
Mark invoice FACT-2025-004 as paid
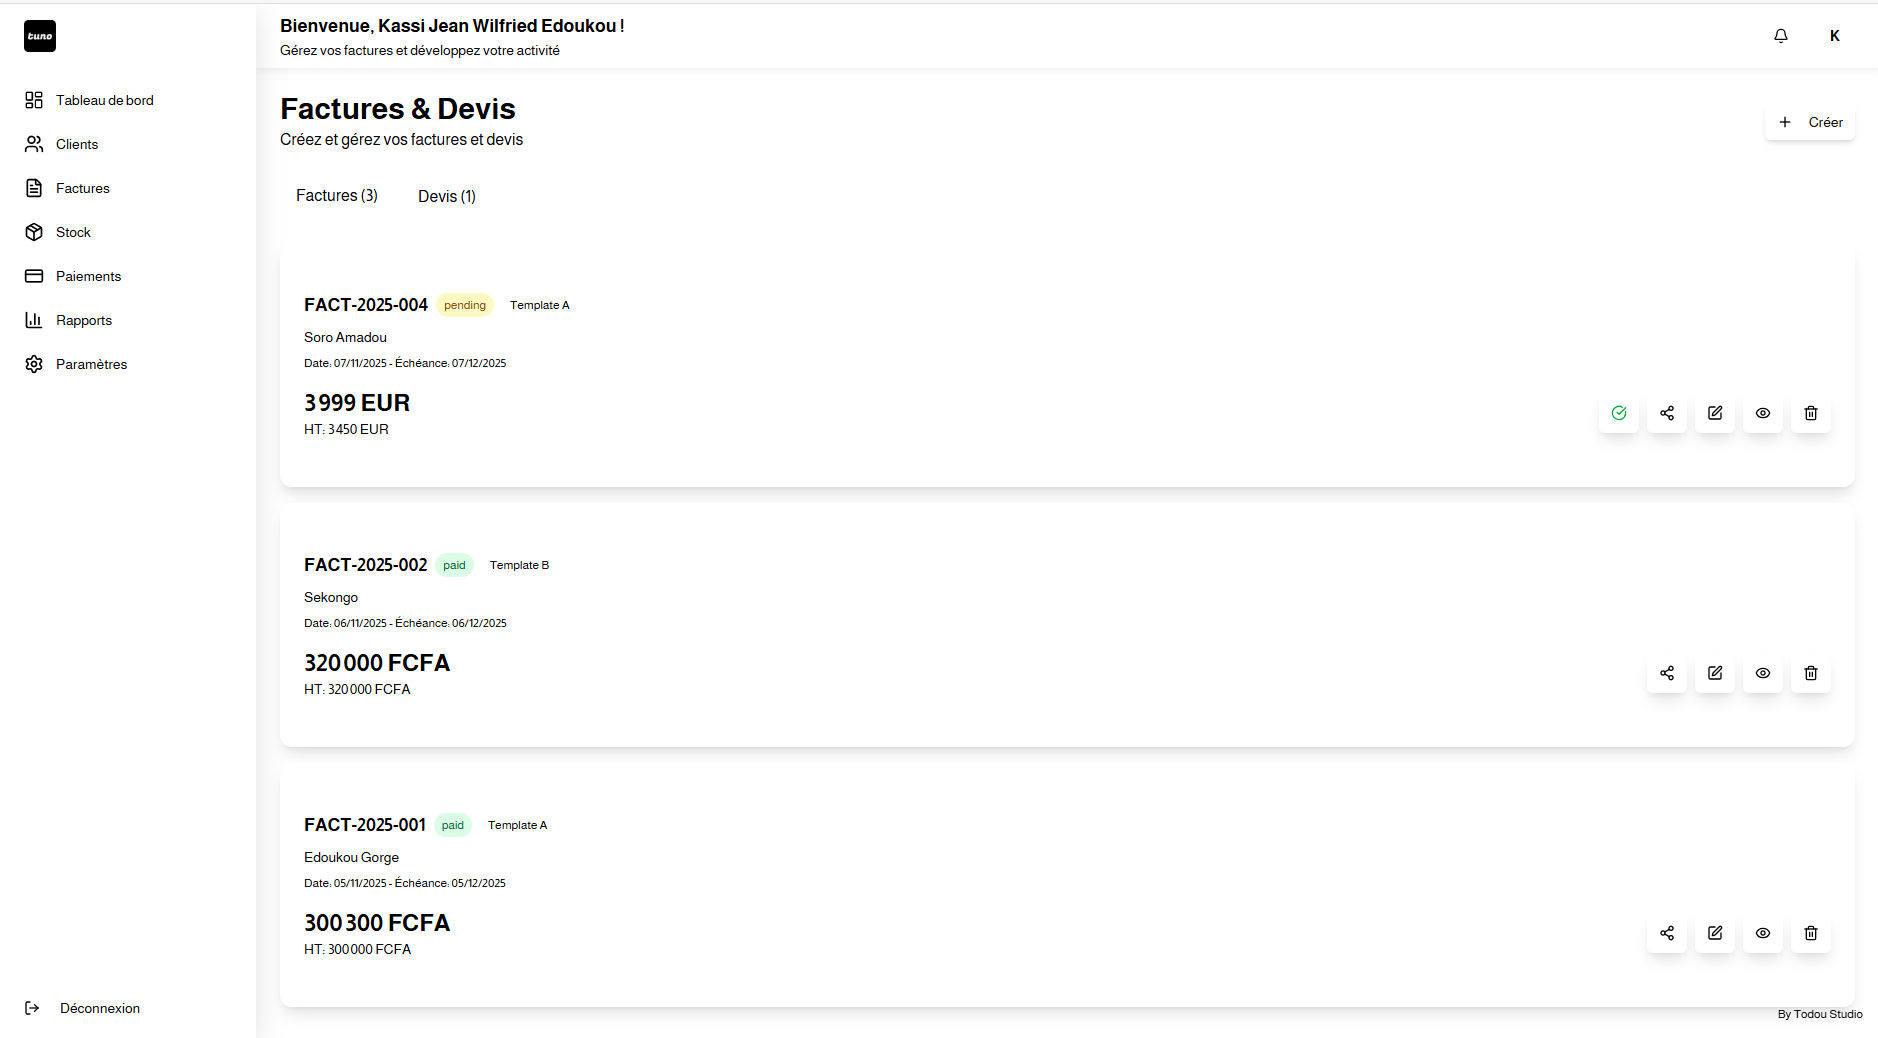tap(1619, 413)
